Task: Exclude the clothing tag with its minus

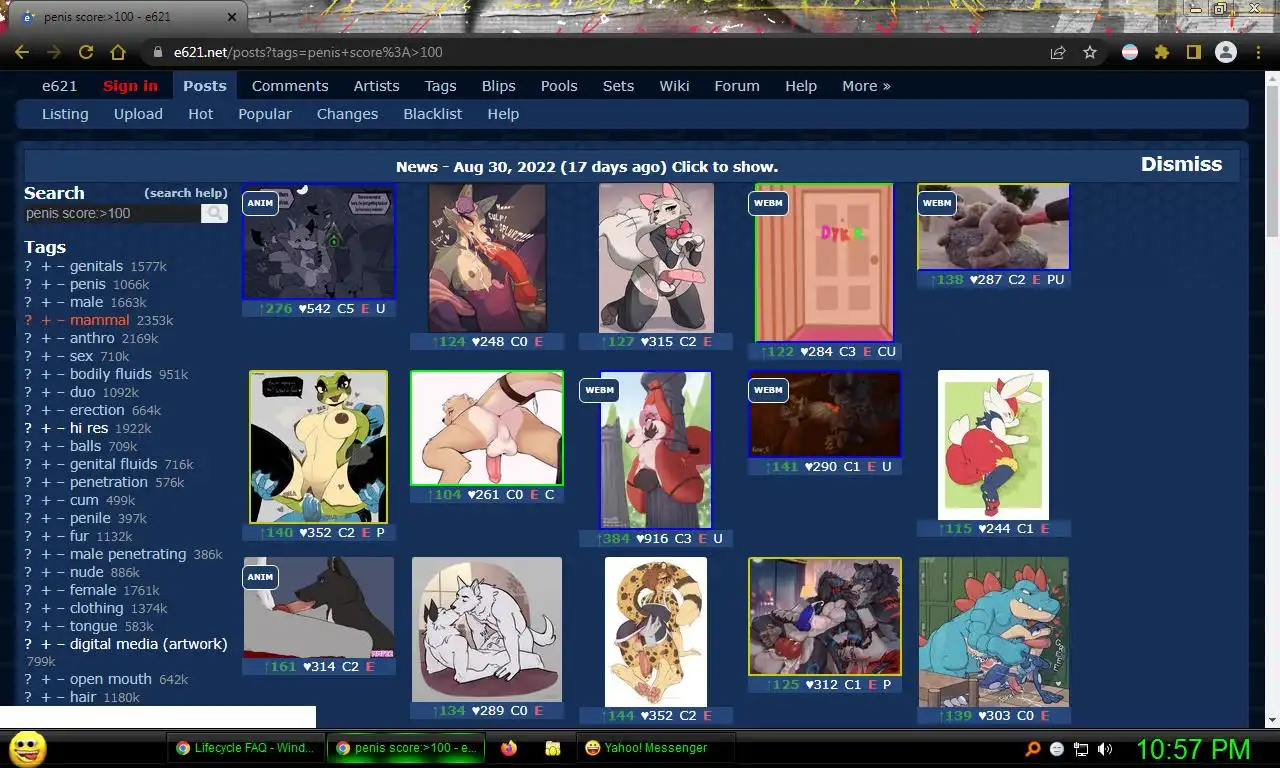Action: pos(61,608)
